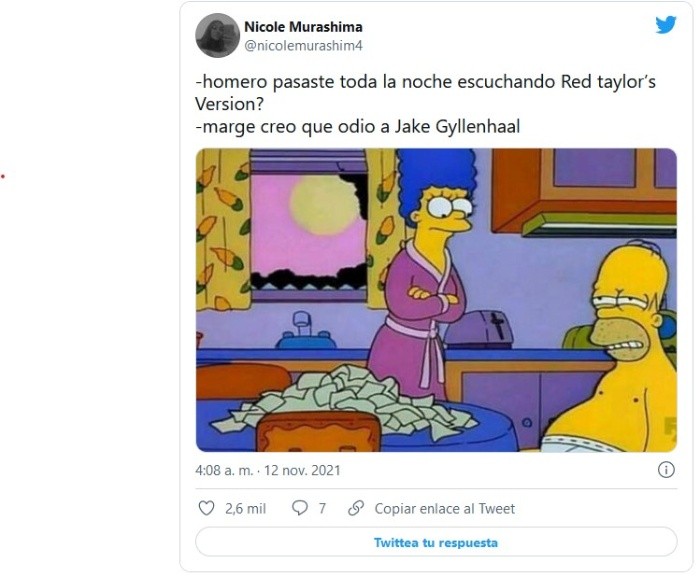
Task: Click the tweet line mentioning Jake Gyllenhaal
Action: [358, 126]
